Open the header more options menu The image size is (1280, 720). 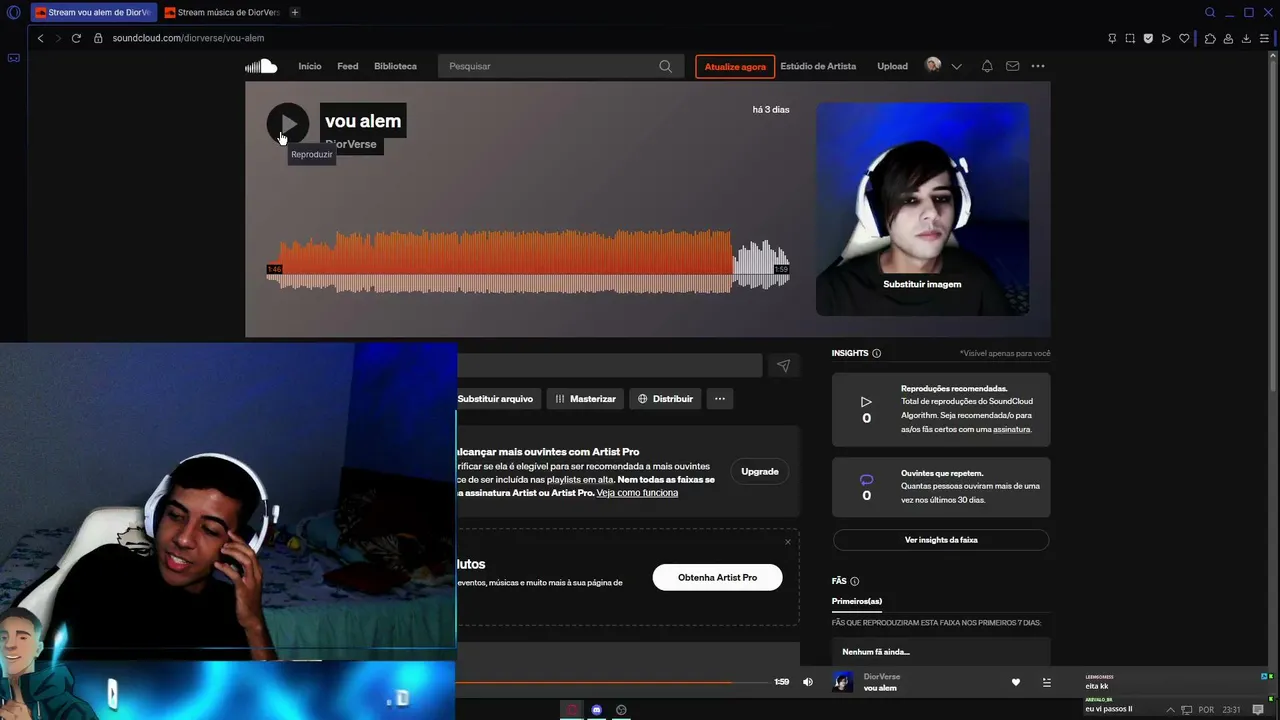pyautogui.click(x=1038, y=66)
